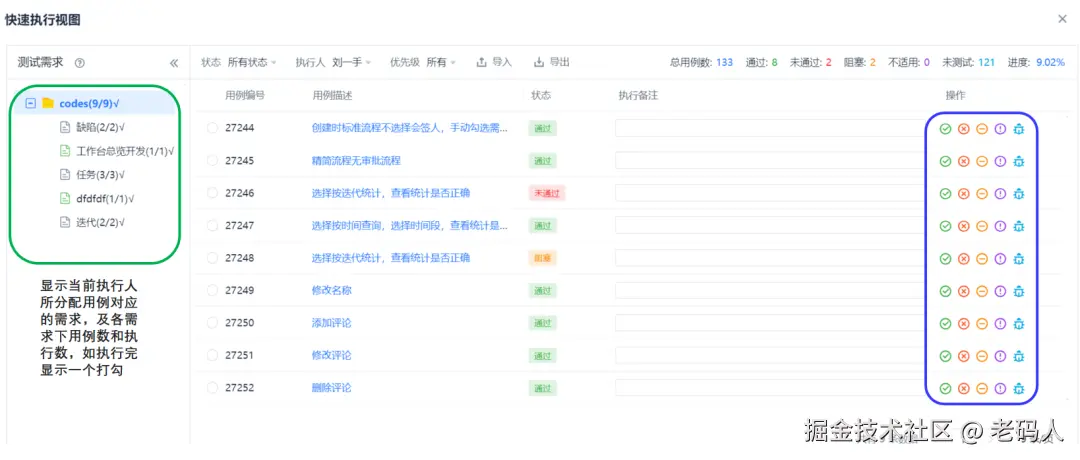The height and width of the screenshot is (460, 1080).
Task: Mark case 27247 as not applicable
Action: 1001,226
